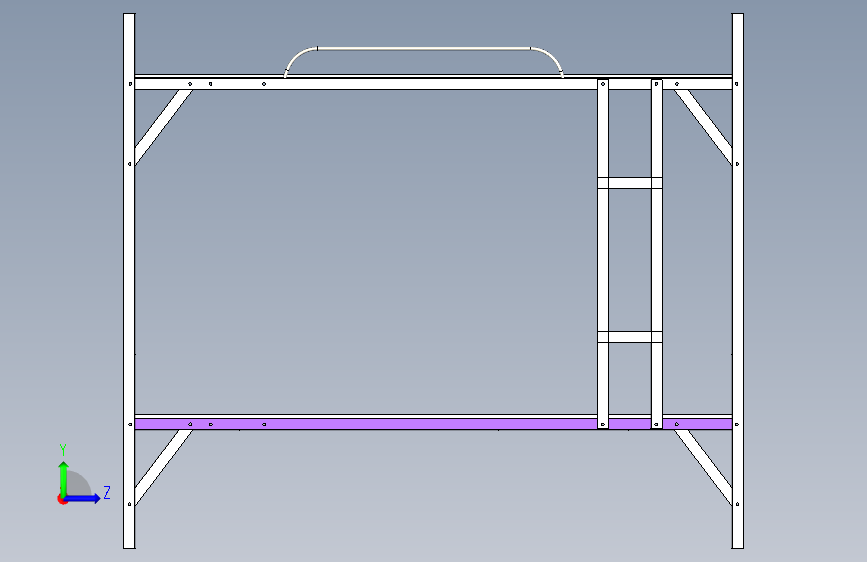Click the upper ladder rung
Image resolution: width=867 pixels, height=562 pixels.
coord(630,183)
